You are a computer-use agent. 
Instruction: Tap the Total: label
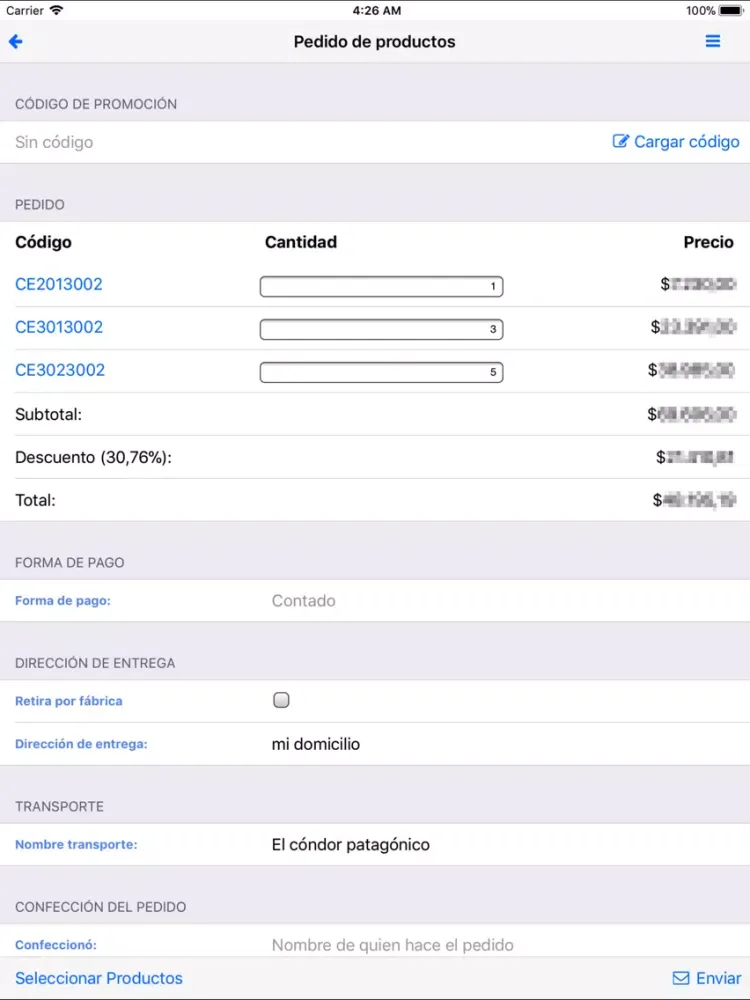point(36,500)
